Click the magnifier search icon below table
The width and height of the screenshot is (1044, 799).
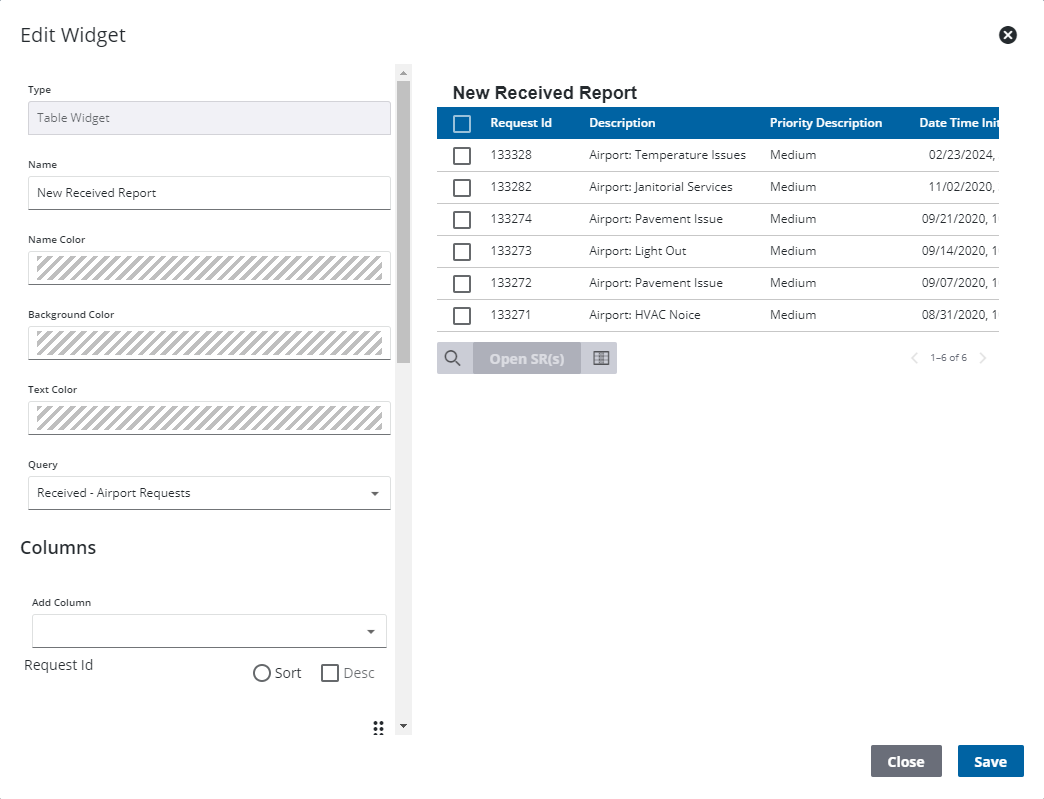[453, 358]
